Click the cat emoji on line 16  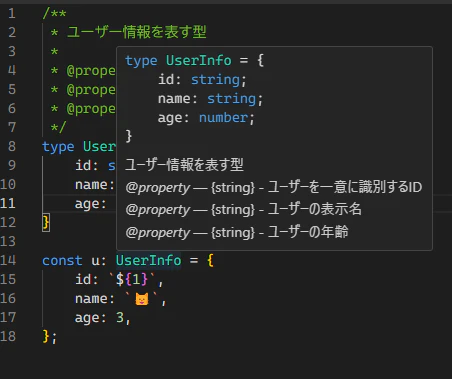[142, 299]
